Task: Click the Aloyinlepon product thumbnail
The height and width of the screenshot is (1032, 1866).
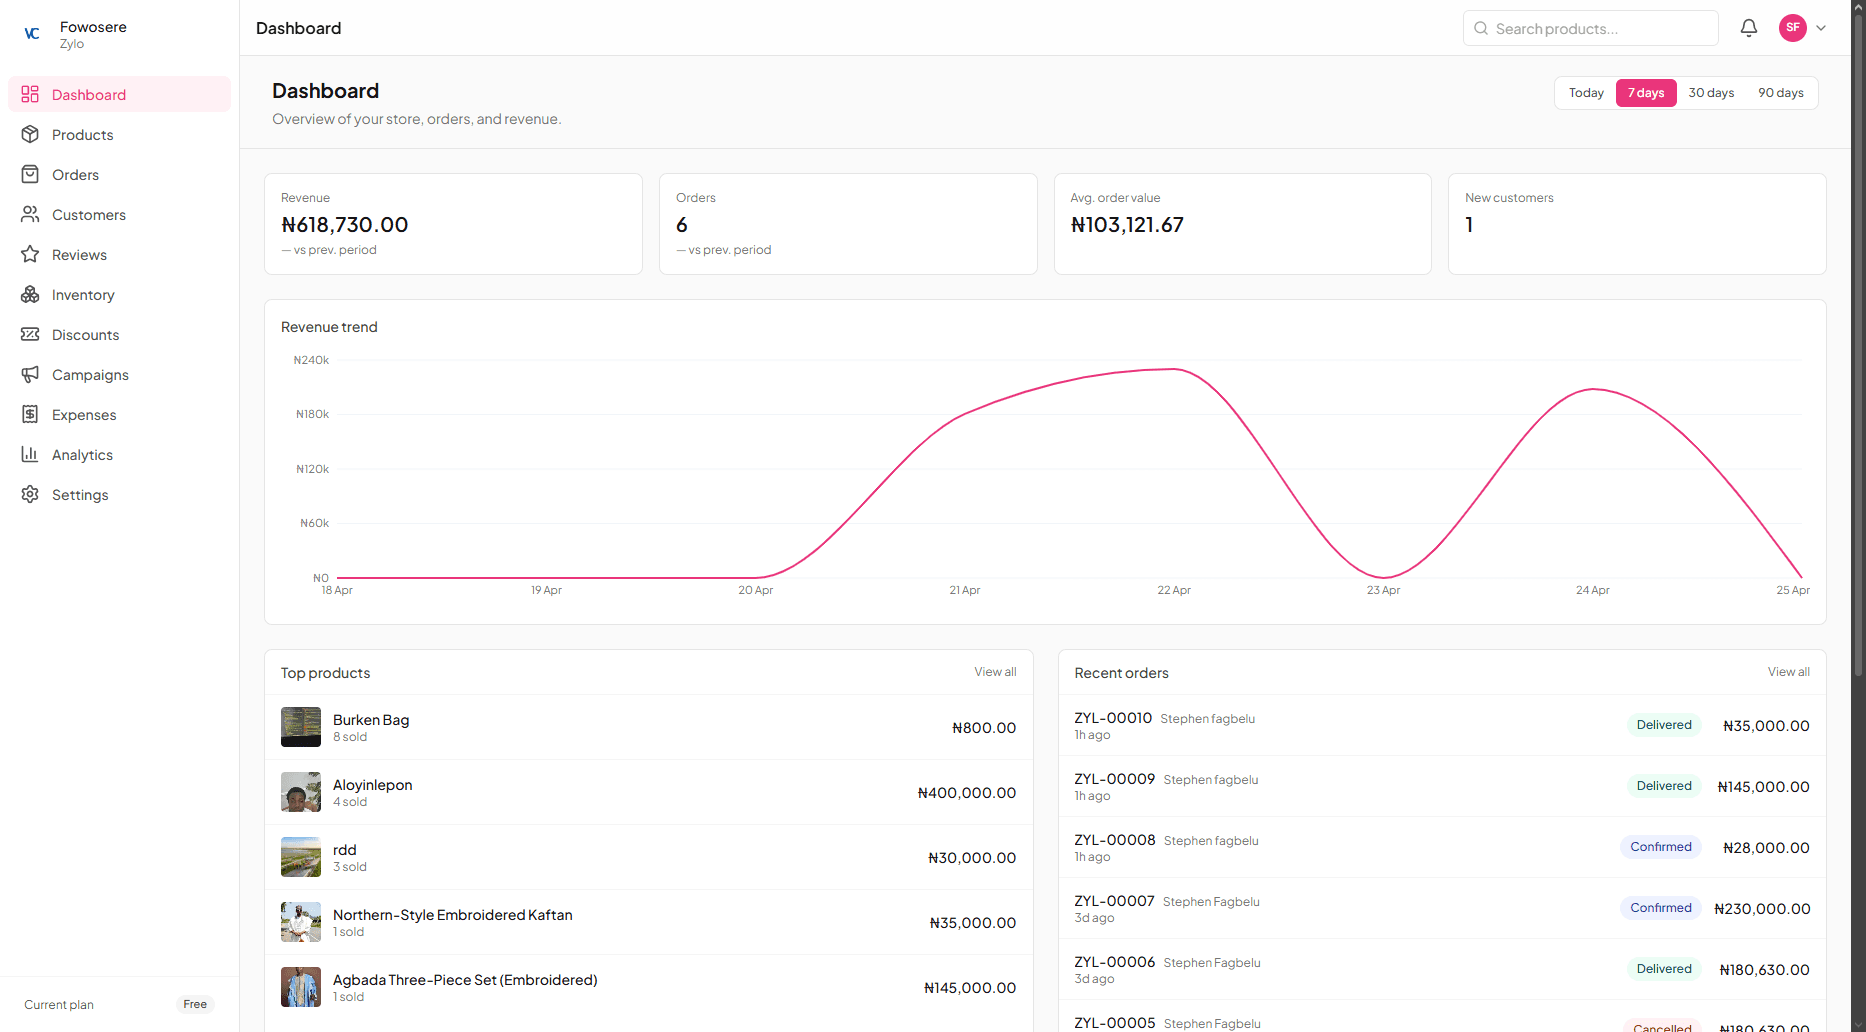Action: pyautogui.click(x=301, y=792)
